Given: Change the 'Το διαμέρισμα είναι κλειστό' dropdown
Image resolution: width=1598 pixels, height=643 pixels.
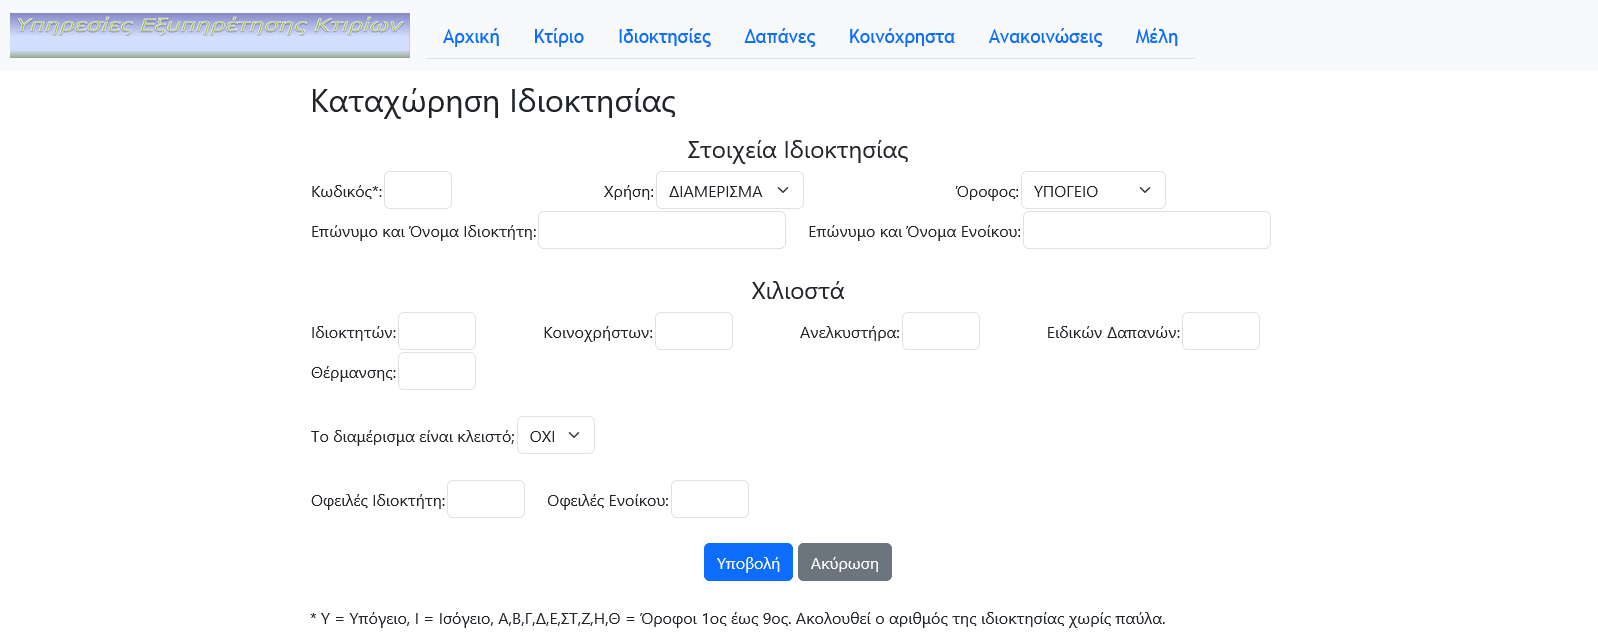Looking at the screenshot, I should (x=555, y=435).
